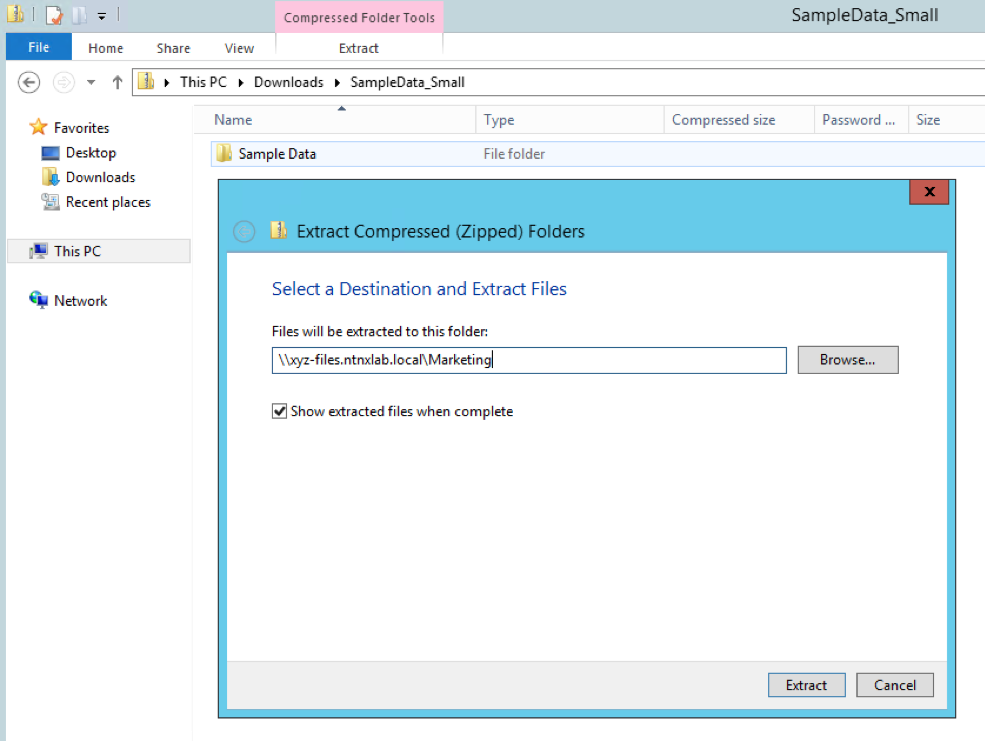This screenshot has height=741, width=985.
Task: Click the Favorites star icon
Action: tap(38, 127)
